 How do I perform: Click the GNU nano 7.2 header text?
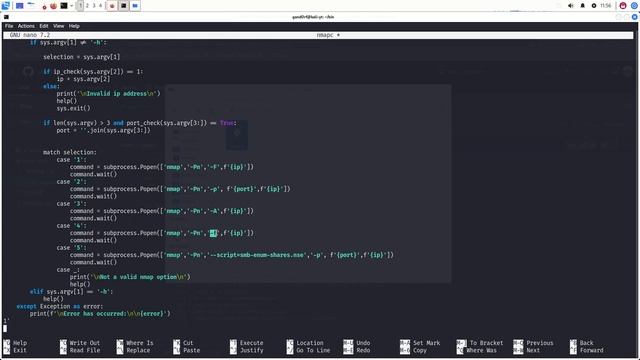click(30, 35)
